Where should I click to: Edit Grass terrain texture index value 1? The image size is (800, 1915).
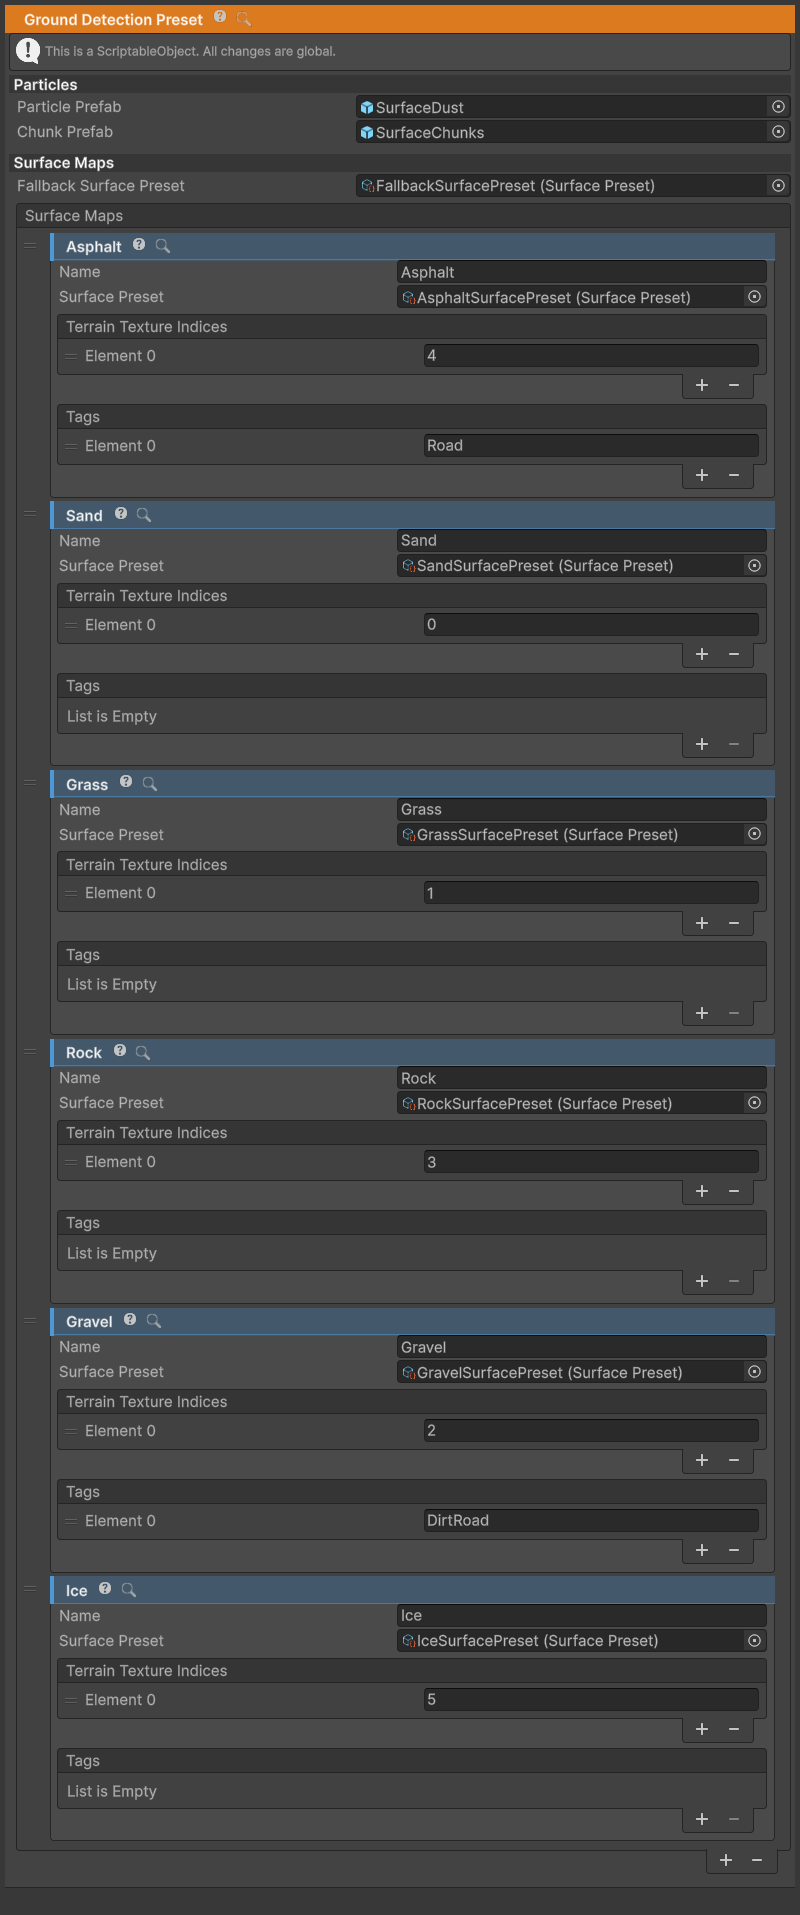click(x=591, y=893)
